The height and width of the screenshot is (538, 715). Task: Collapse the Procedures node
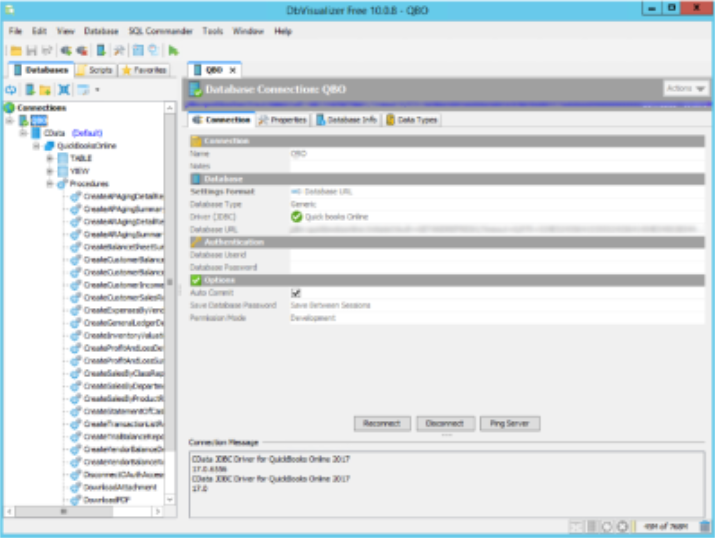50,184
